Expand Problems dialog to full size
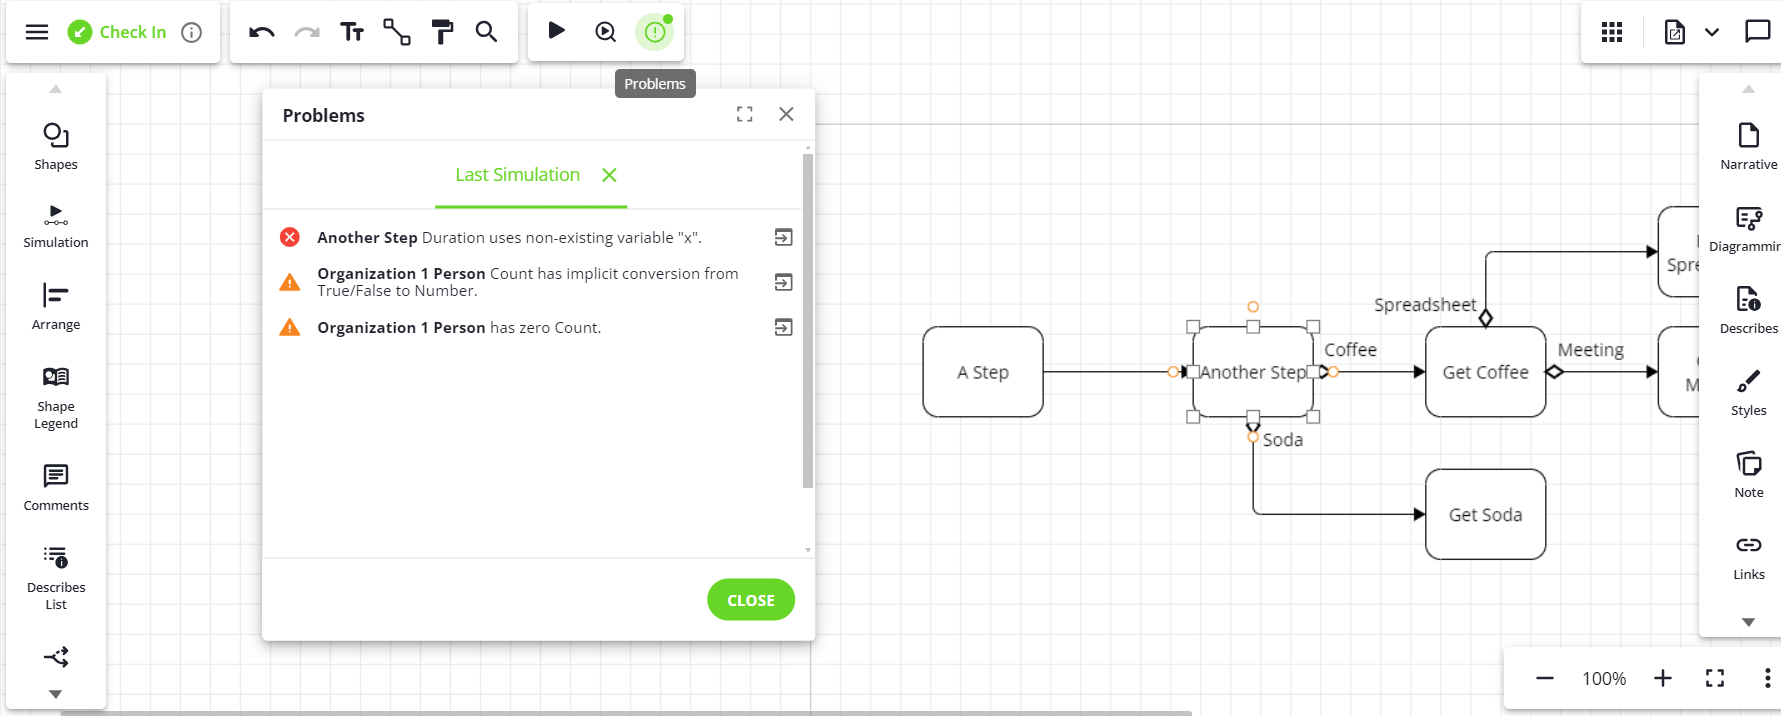Image resolution: width=1781 pixels, height=716 pixels. coord(744,114)
